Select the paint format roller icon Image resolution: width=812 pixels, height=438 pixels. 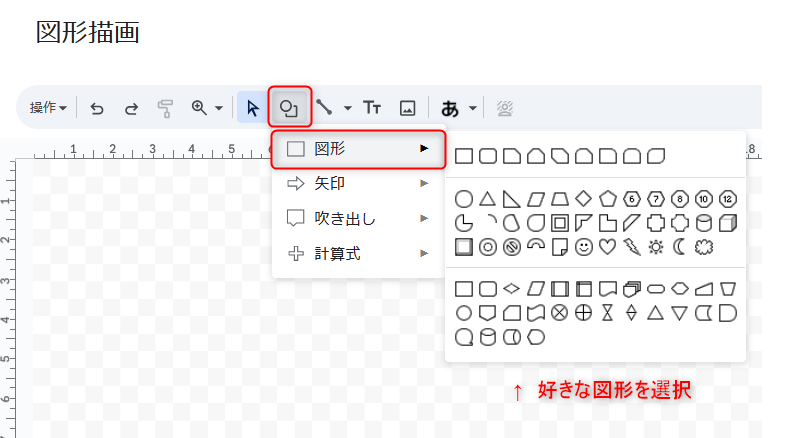click(165, 108)
